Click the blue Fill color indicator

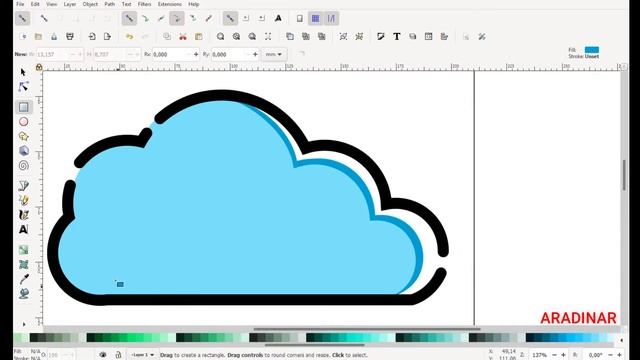coord(591,50)
